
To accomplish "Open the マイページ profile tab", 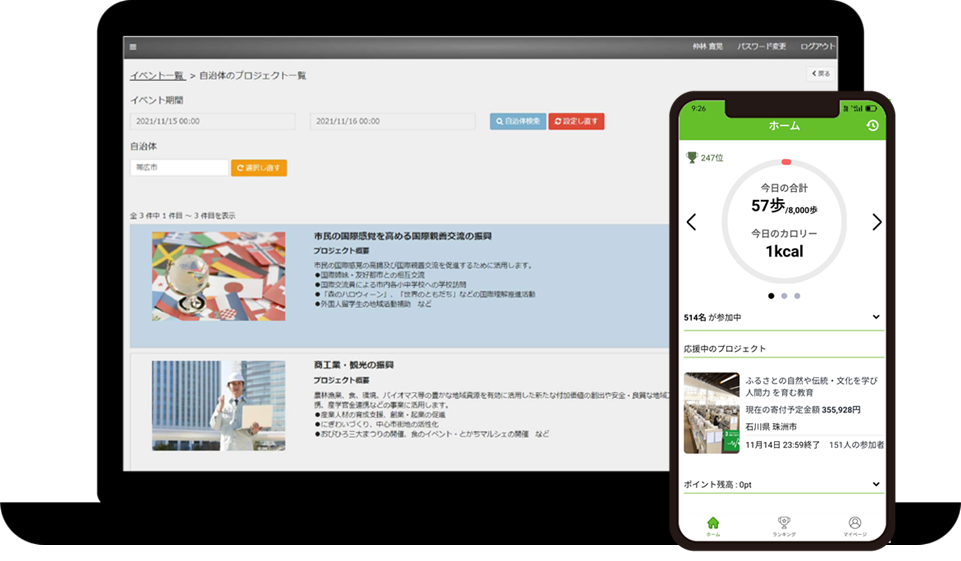I will (x=855, y=525).
